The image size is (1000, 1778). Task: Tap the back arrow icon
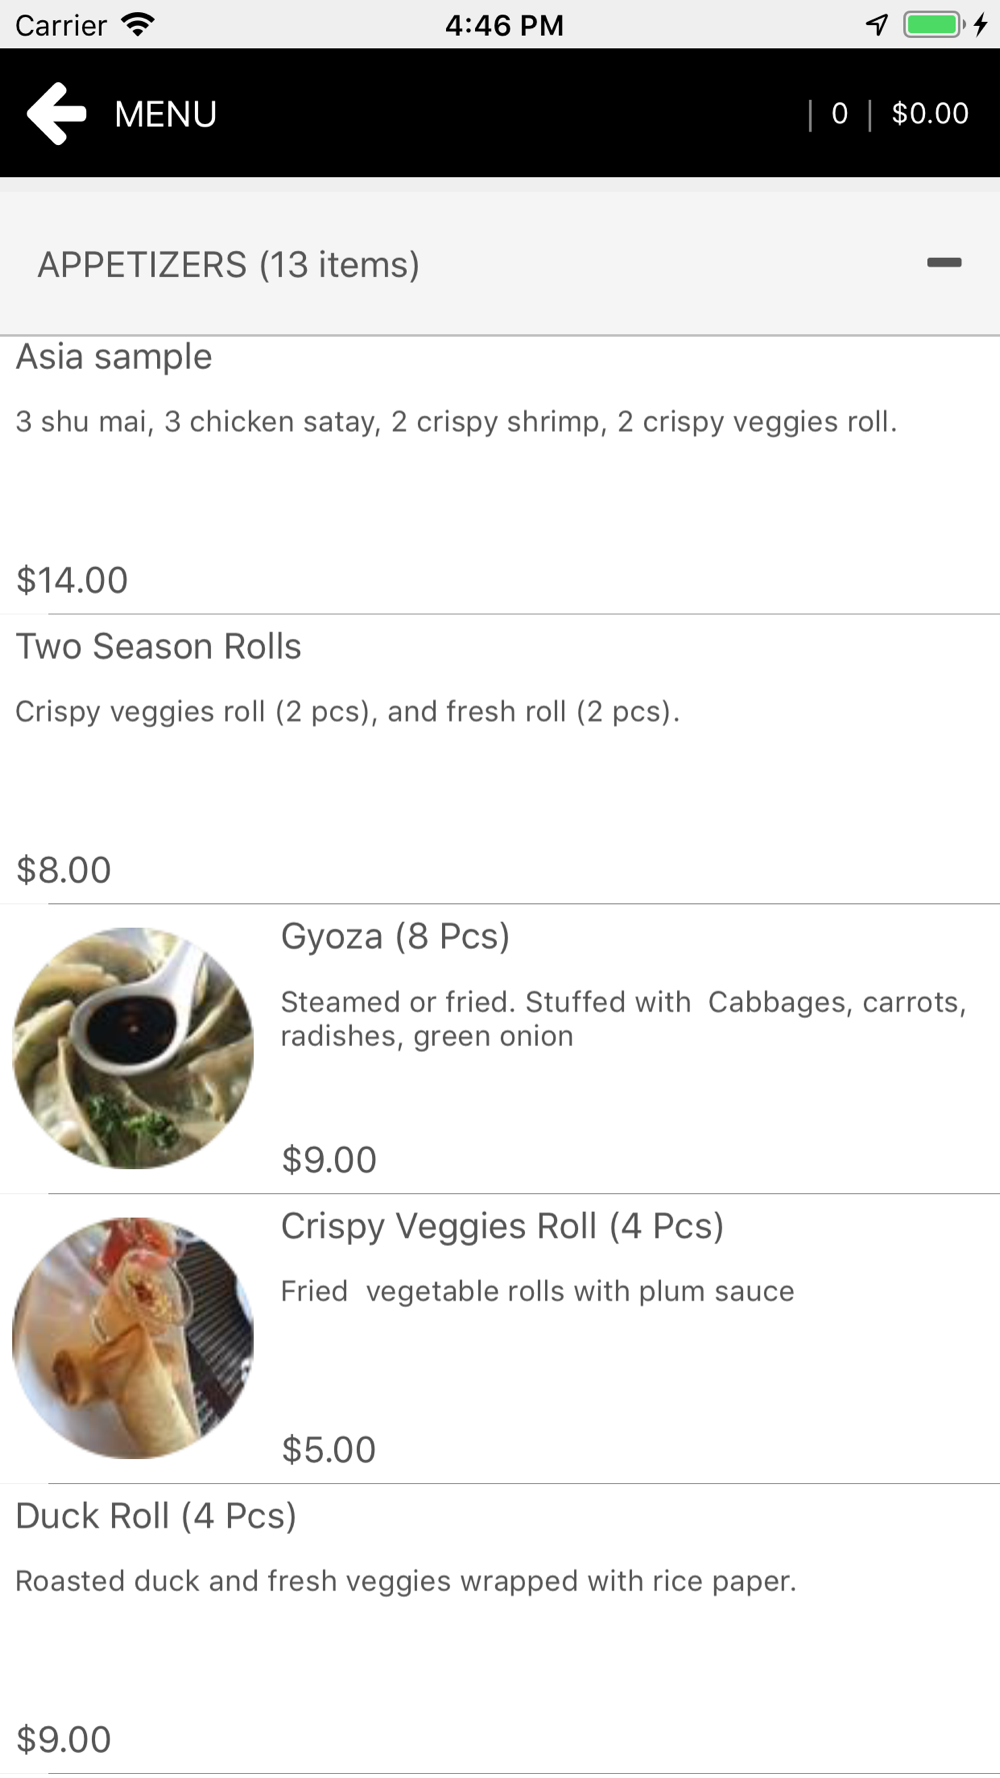(x=57, y=113)
